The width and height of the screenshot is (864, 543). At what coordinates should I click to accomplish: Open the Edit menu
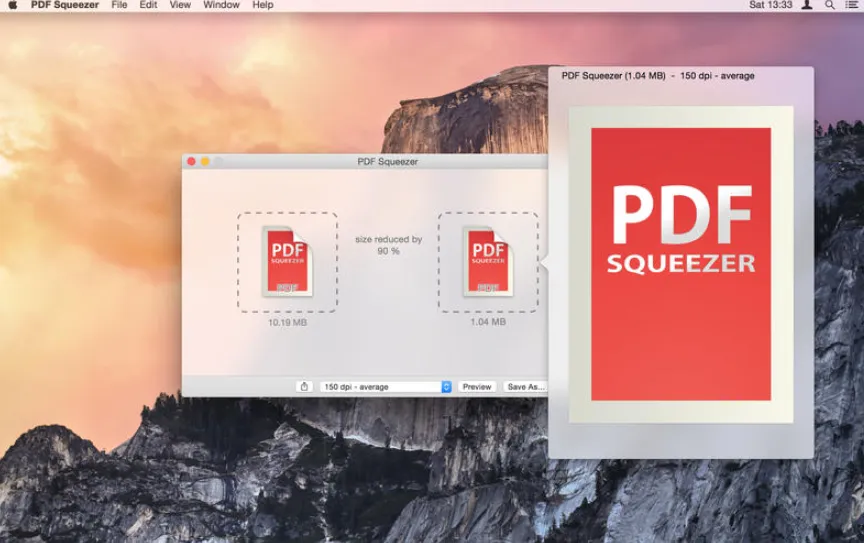click(x=148, y=5)
